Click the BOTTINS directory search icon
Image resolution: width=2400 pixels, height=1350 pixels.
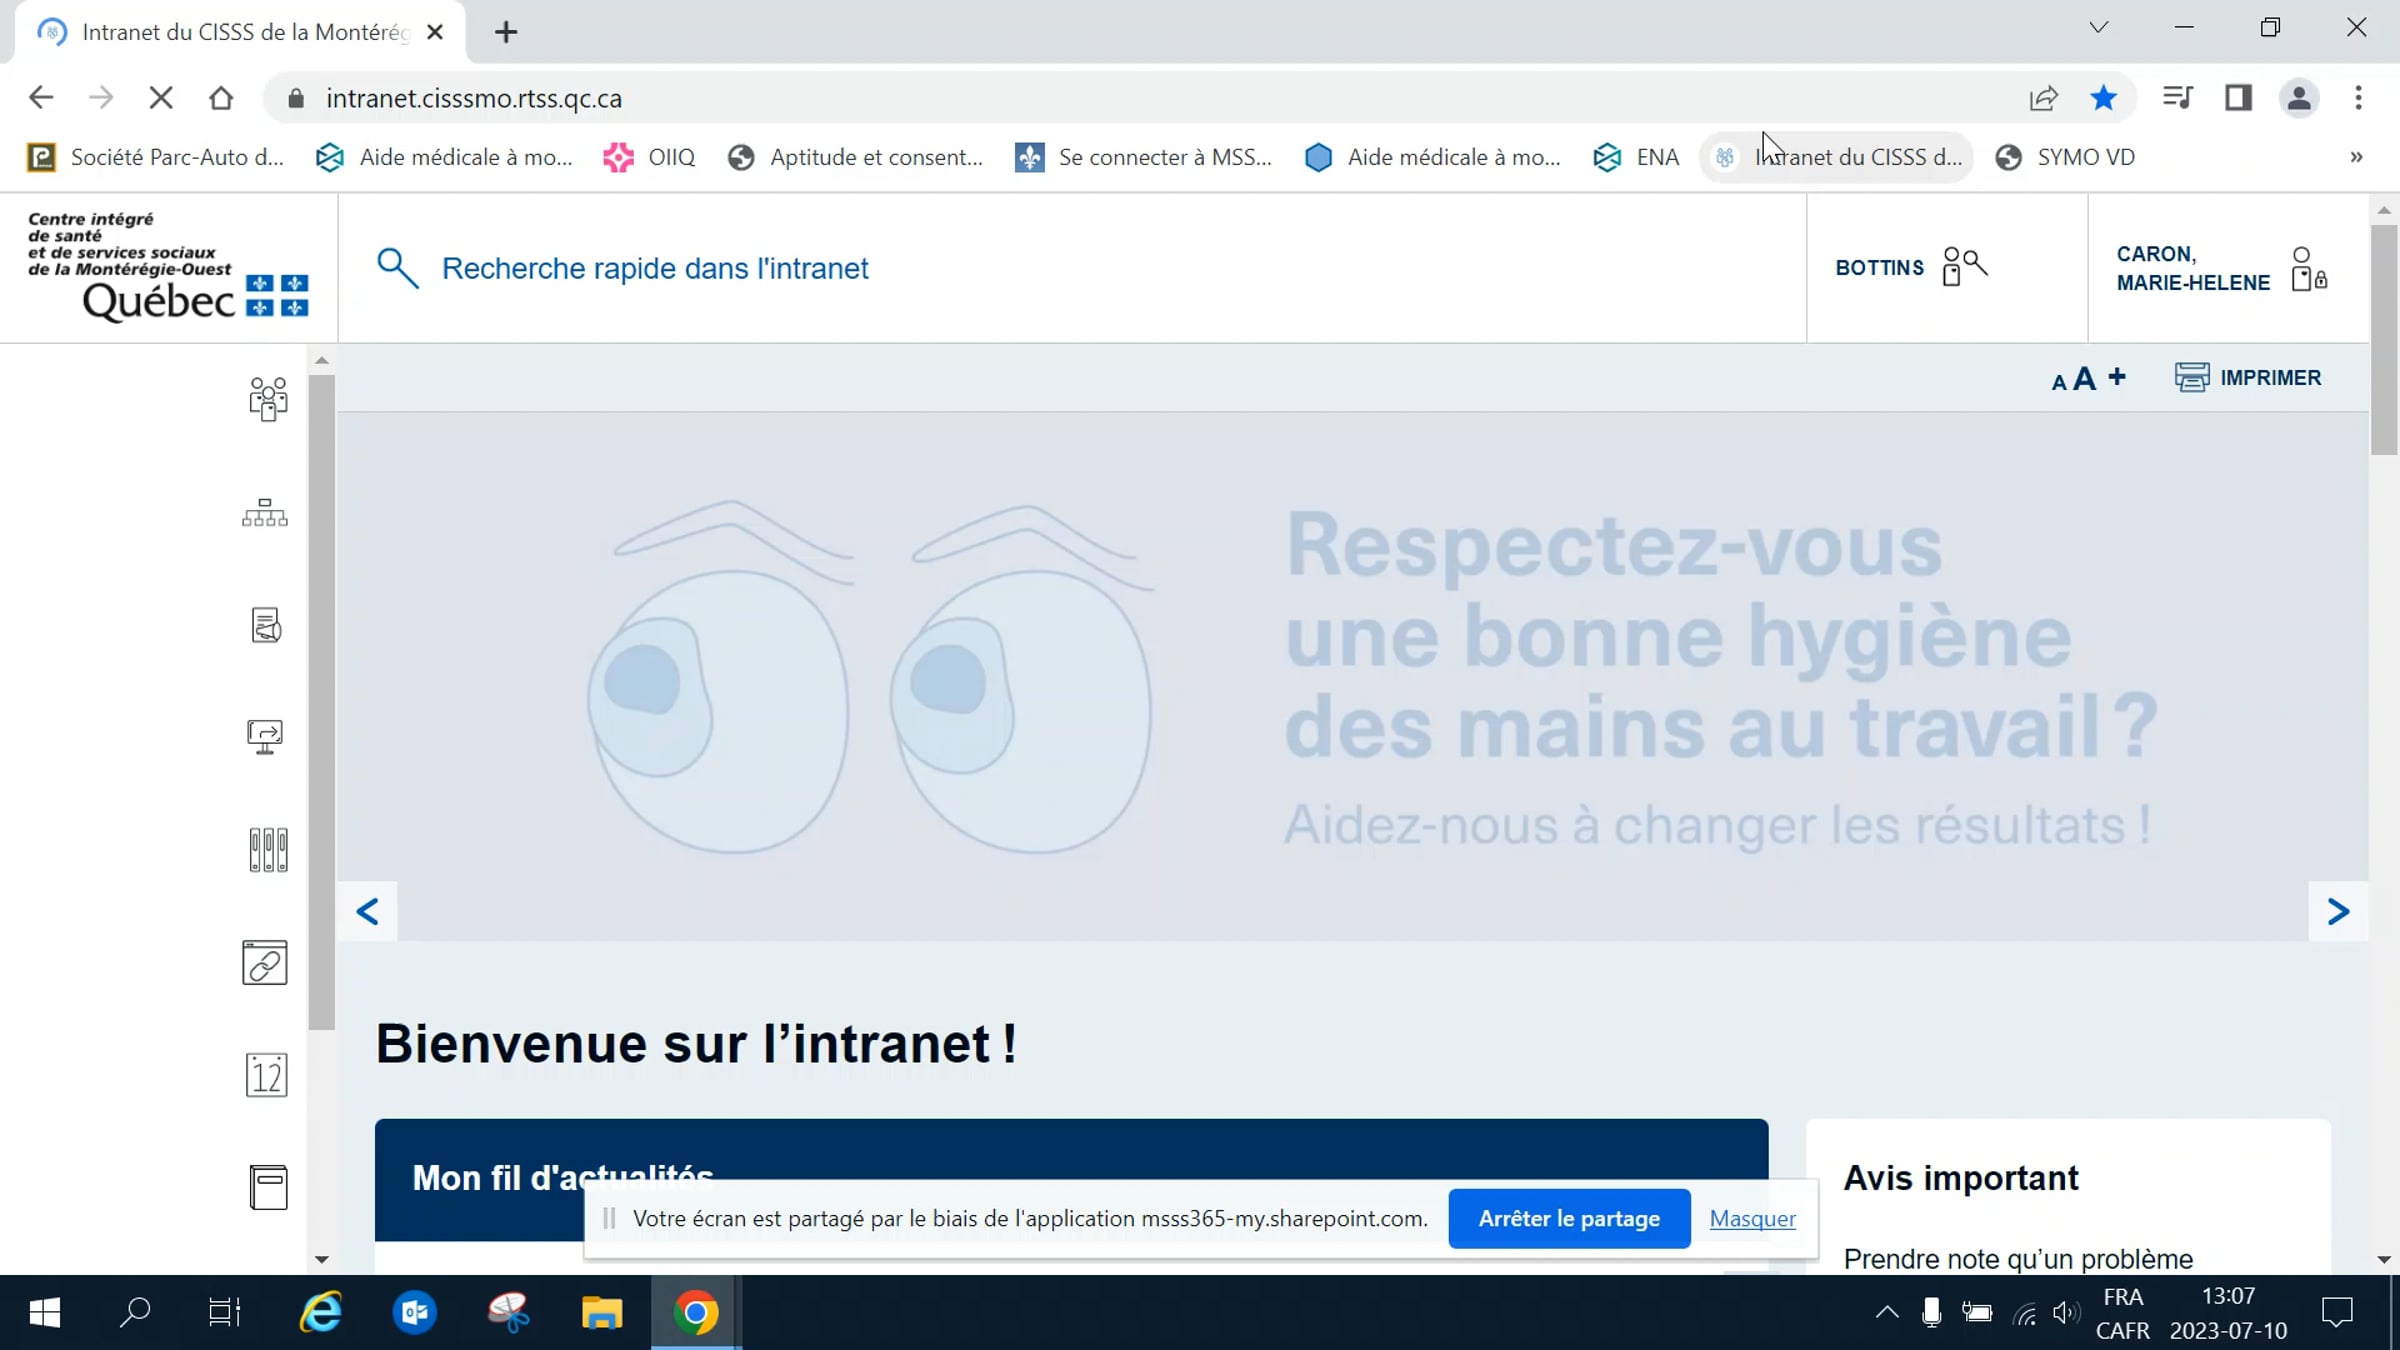pyautogui.click(x=1964, y=267)
